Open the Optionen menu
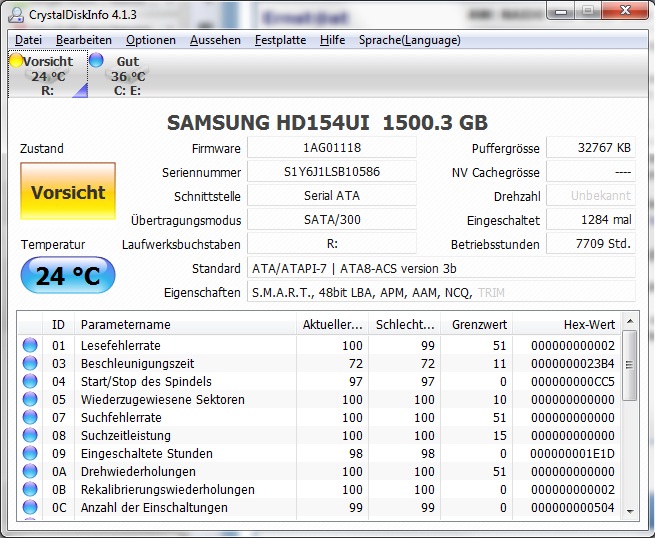 tap(151, 40)
